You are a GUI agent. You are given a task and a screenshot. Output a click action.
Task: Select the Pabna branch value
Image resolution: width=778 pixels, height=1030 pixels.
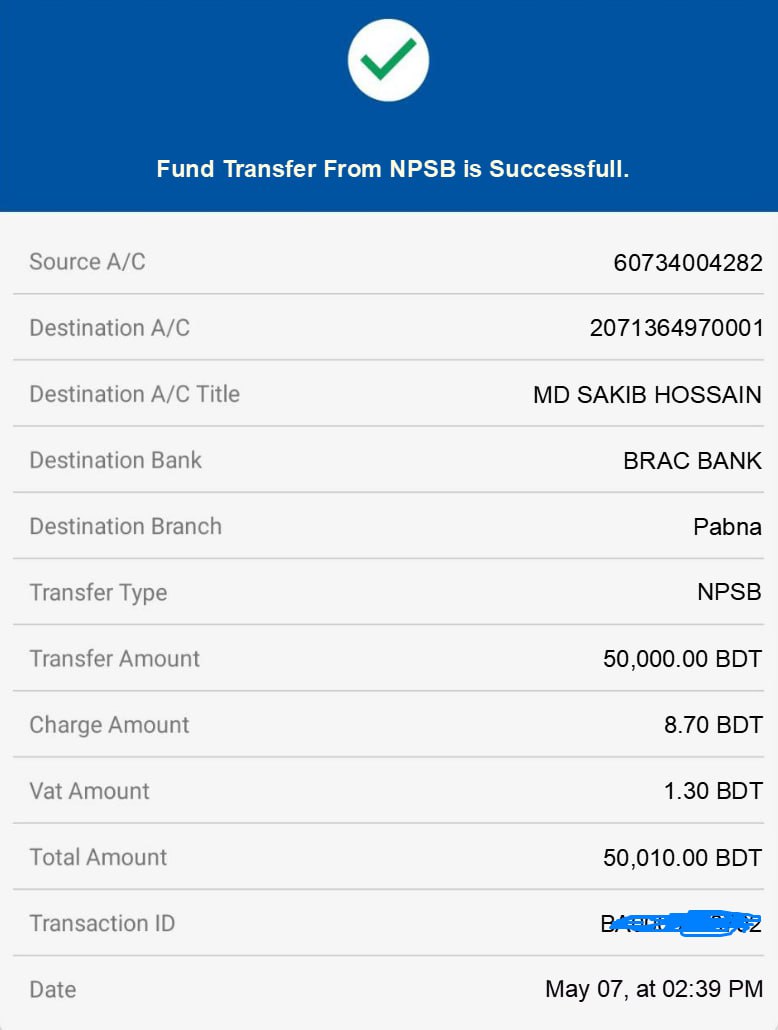(727, 527)
